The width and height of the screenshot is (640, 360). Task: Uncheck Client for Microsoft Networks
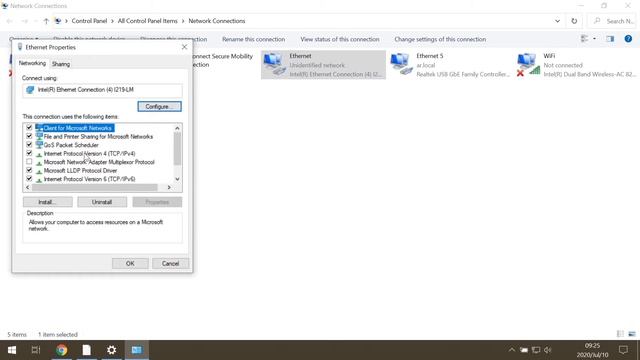pyautogui.click(x=29, y=127)
